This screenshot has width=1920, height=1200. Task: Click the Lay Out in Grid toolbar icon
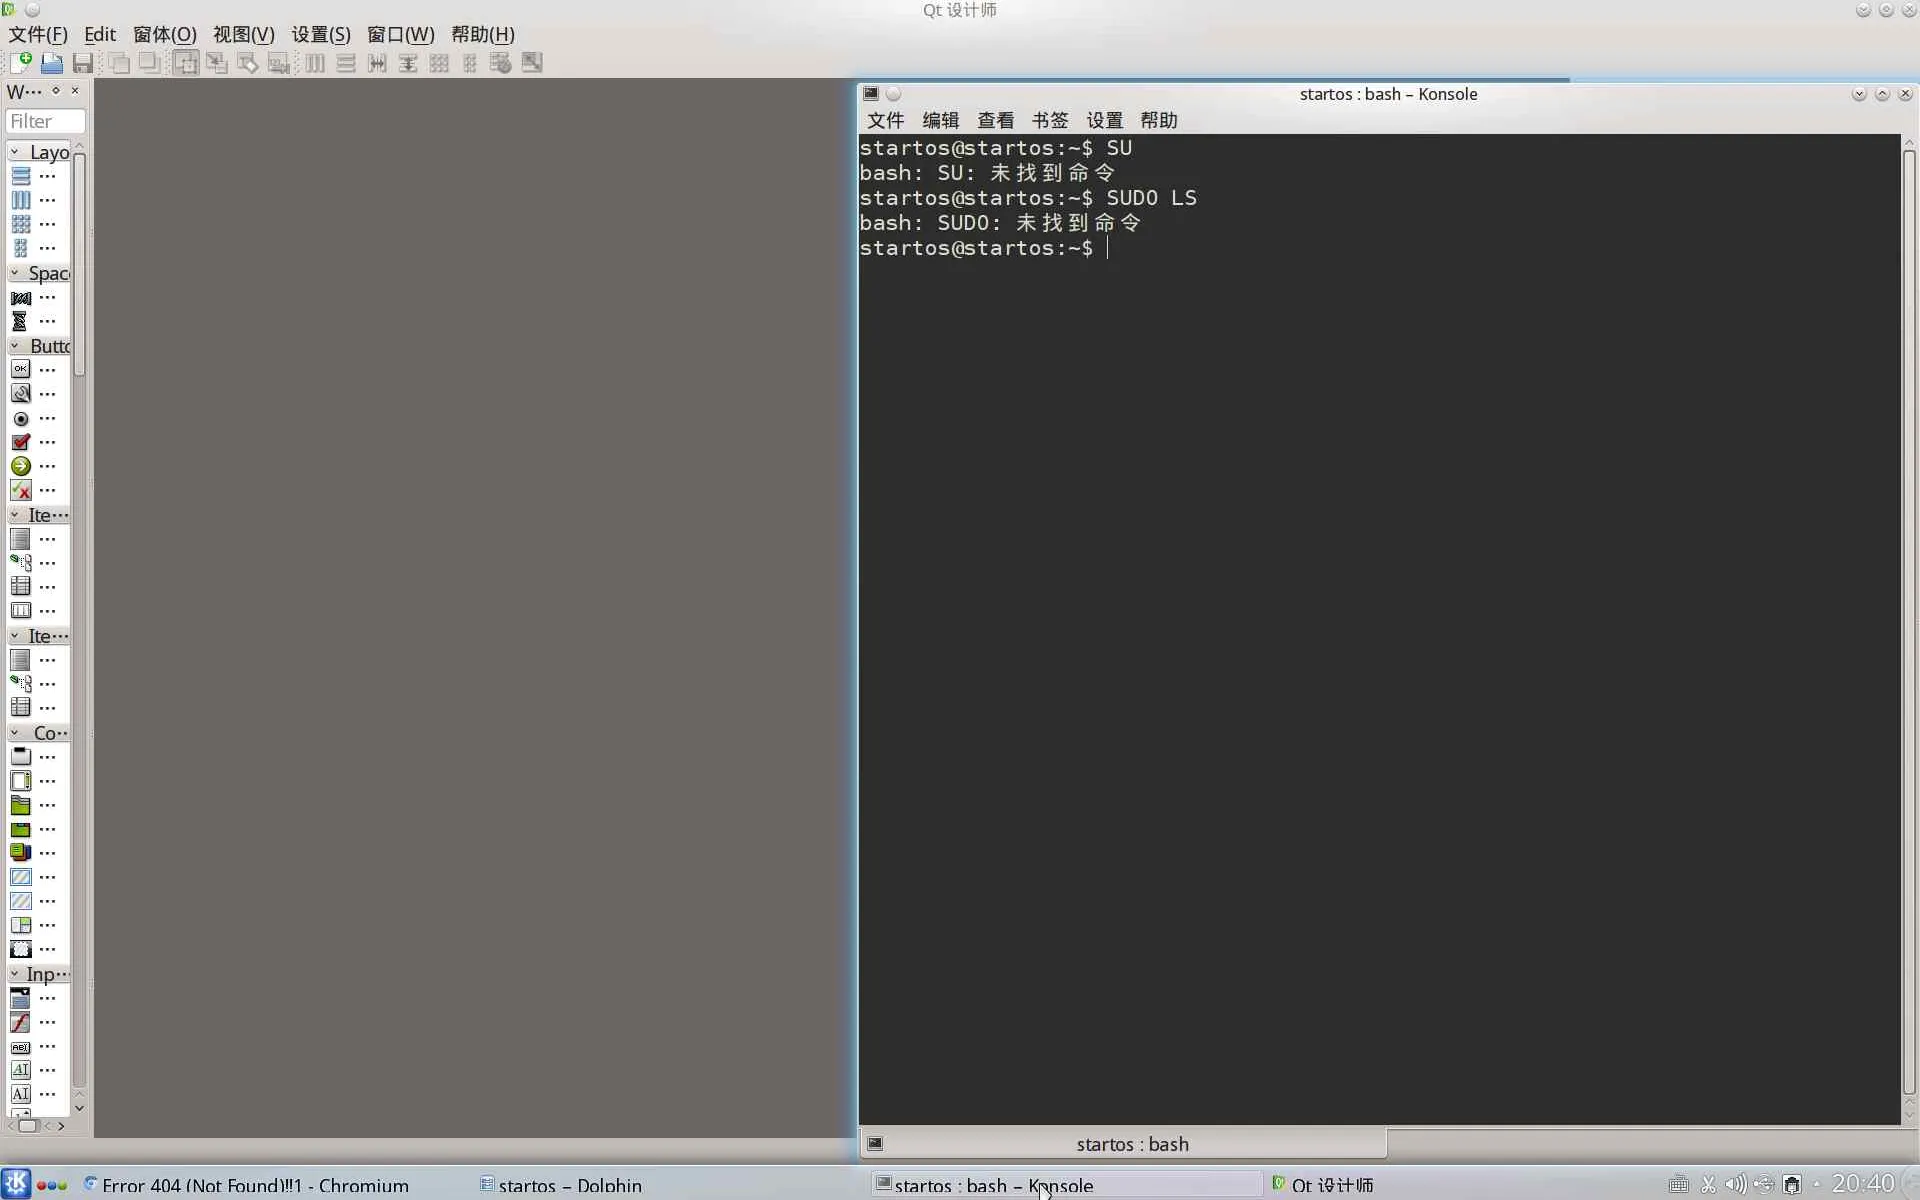click(439, 63)
